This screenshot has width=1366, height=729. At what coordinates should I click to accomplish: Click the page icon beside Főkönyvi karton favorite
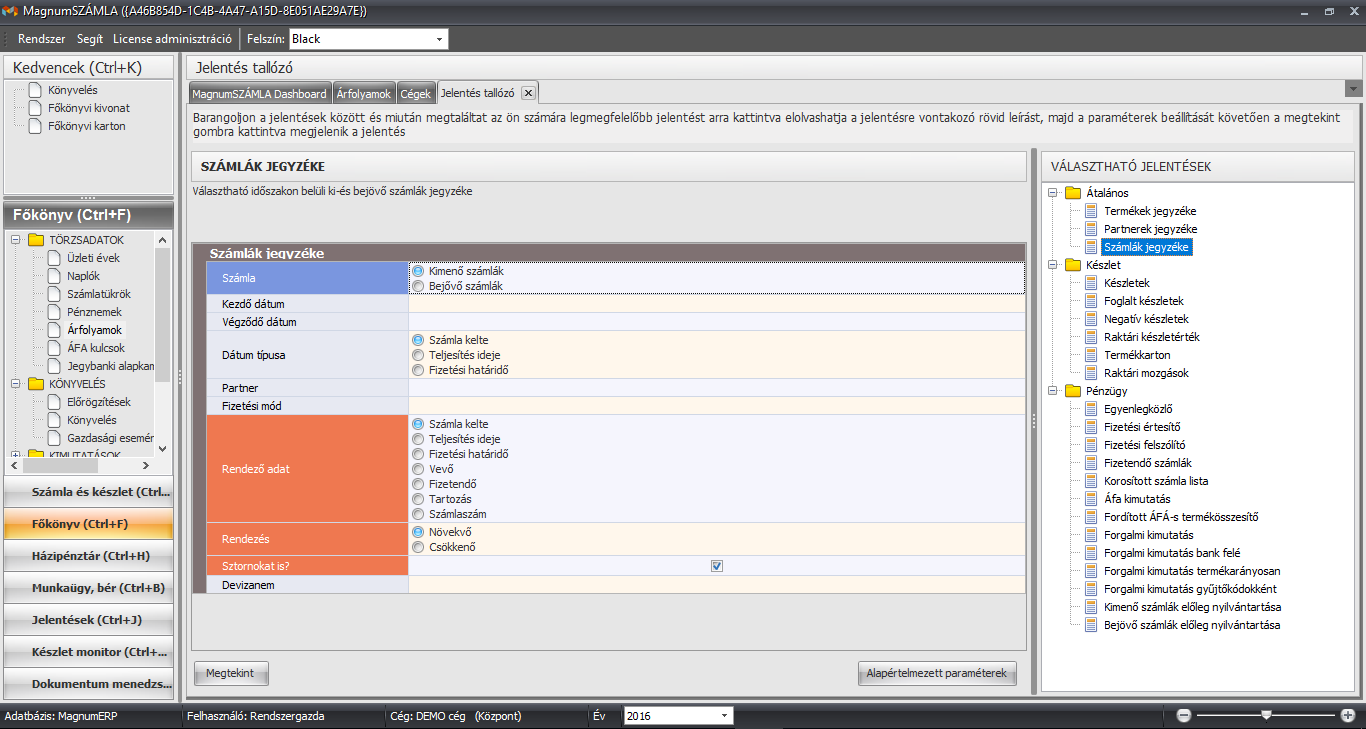tap(35, 126)
